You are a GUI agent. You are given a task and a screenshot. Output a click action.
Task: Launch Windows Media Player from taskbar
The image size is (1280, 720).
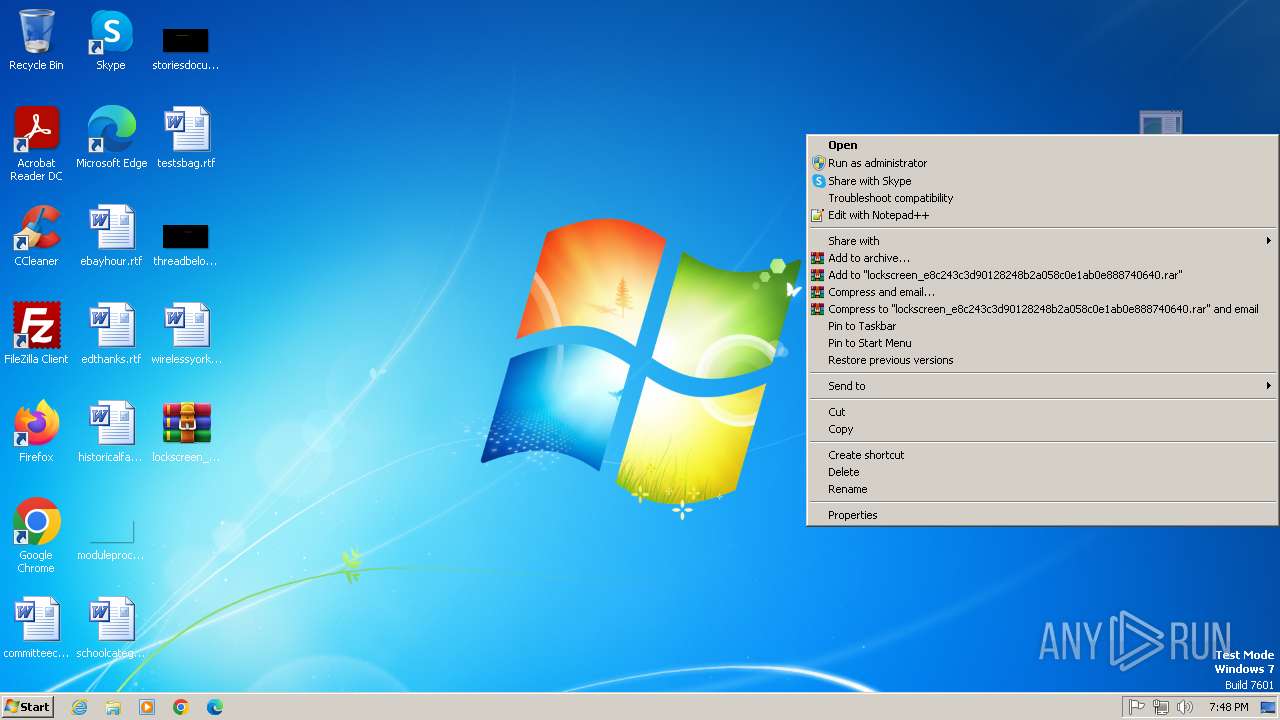[147, 707]
